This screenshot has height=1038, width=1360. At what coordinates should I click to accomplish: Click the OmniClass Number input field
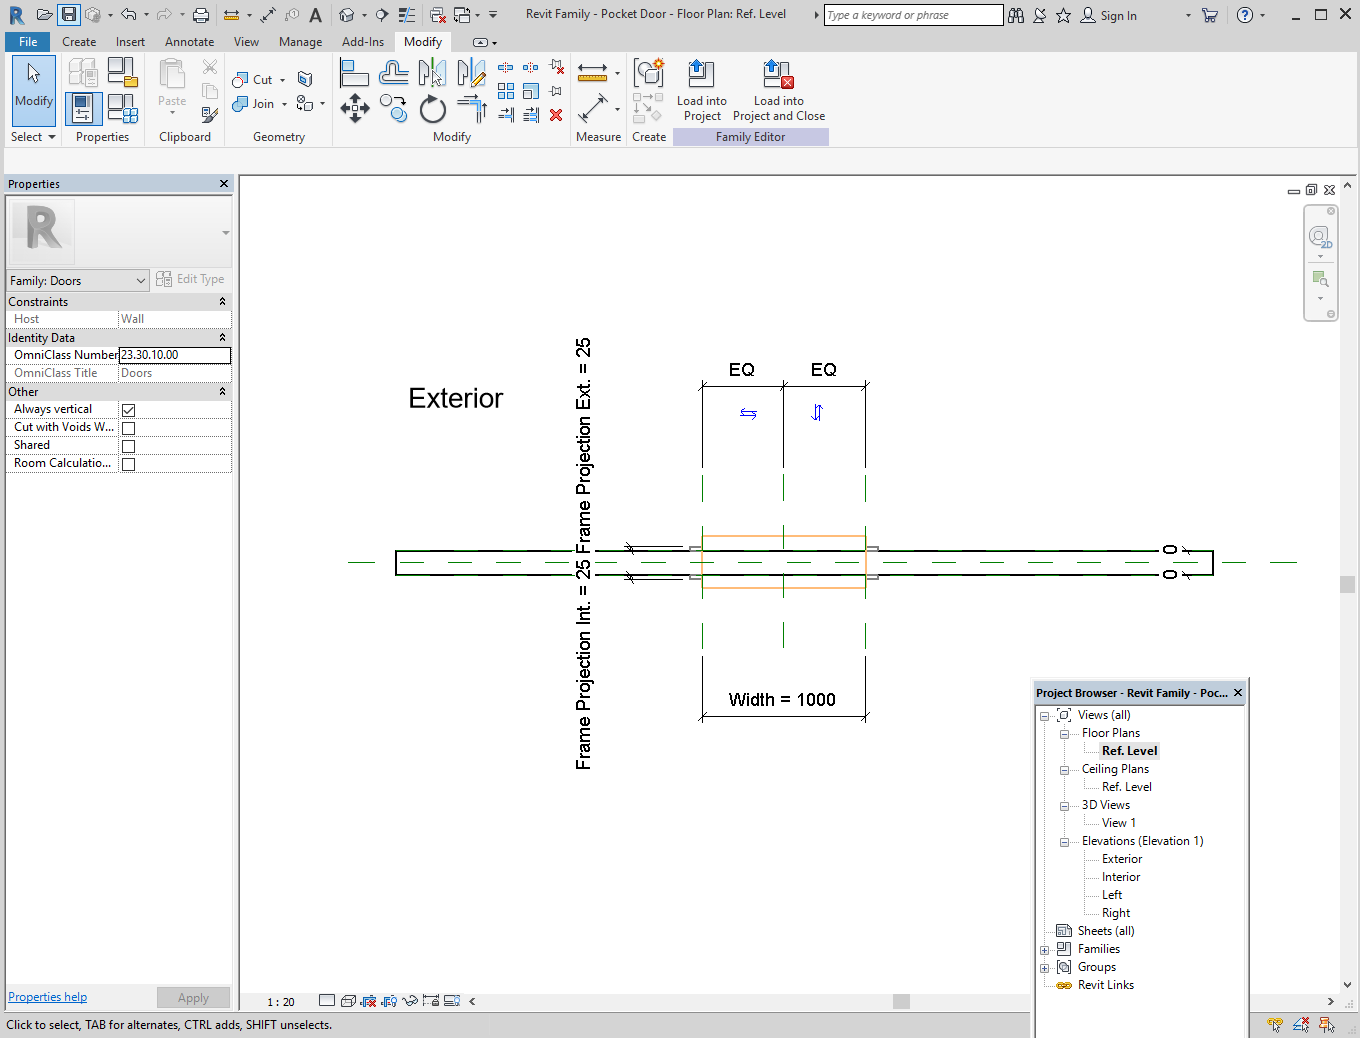point(175,355)
